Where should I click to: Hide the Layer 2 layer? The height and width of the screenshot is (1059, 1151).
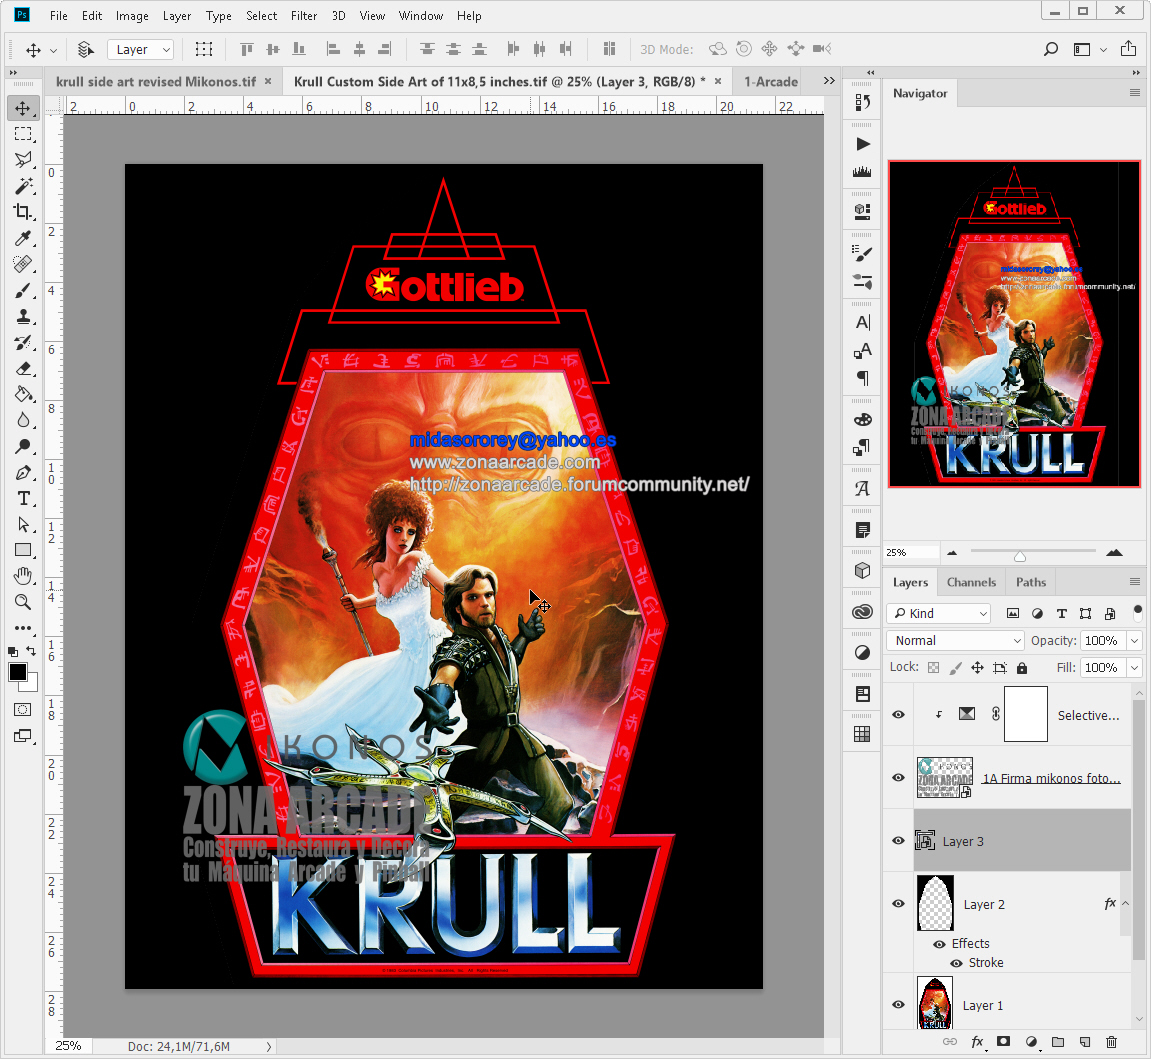click(897, 903)
